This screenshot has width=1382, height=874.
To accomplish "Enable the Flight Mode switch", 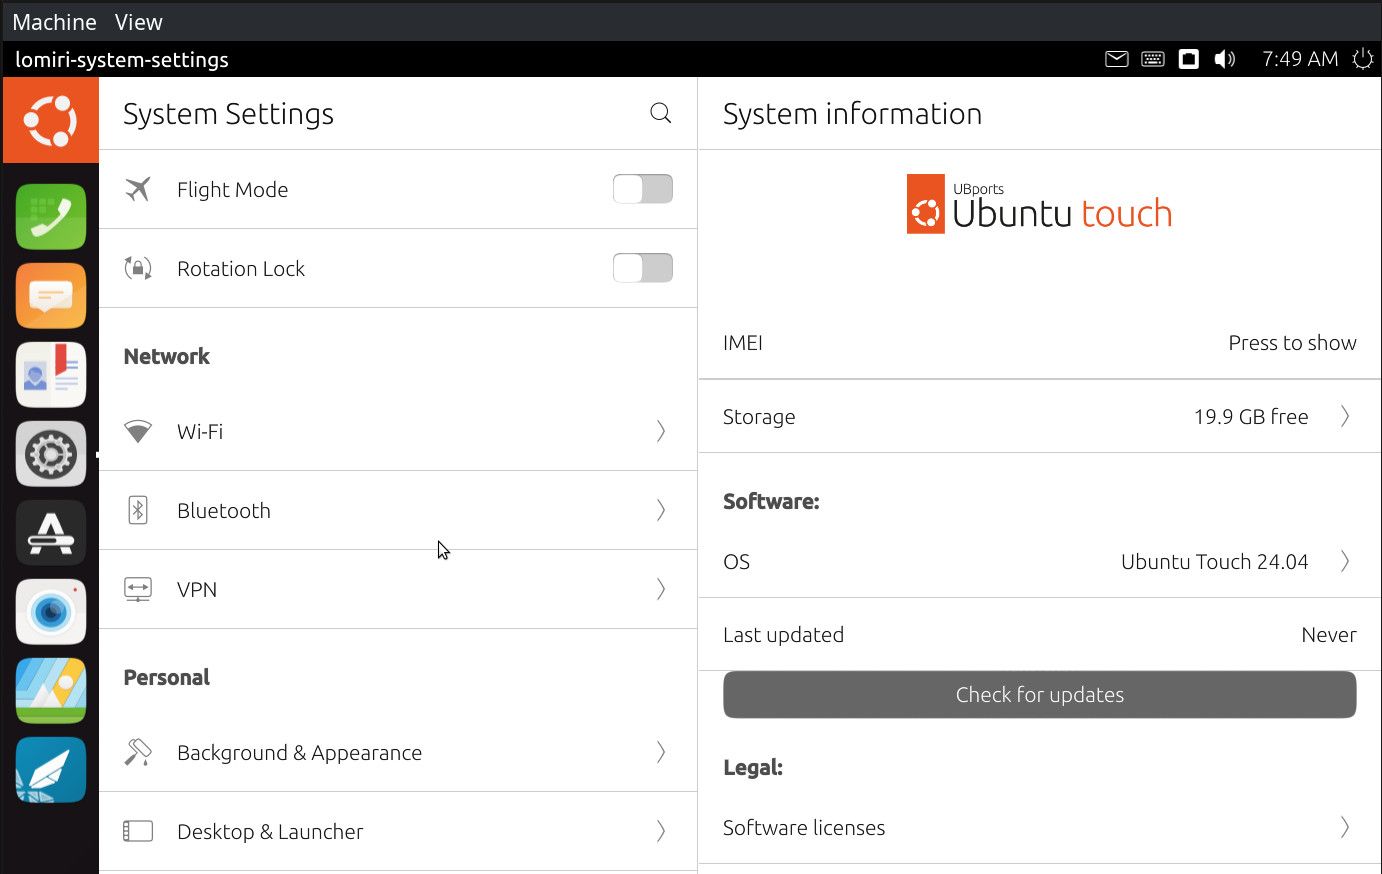I will point(642,189).
